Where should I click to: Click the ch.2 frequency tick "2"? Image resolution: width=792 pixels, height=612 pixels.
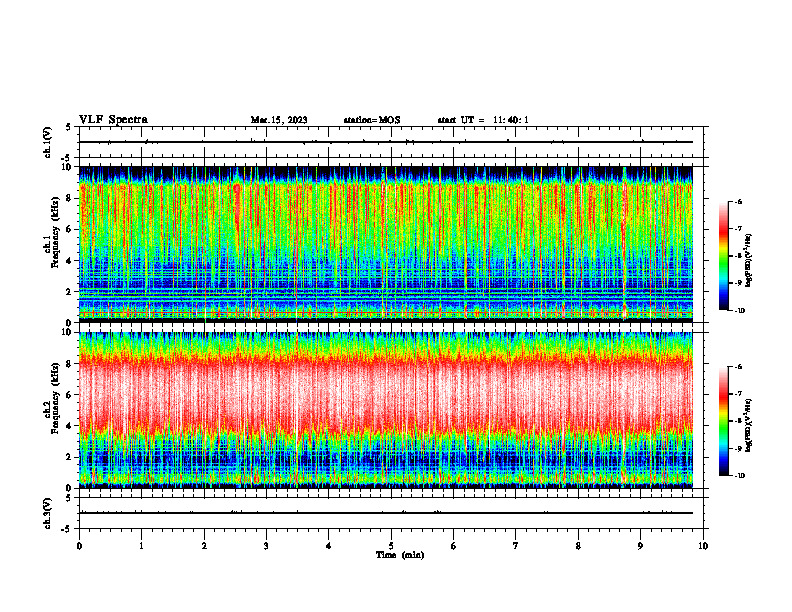[70, 457]
